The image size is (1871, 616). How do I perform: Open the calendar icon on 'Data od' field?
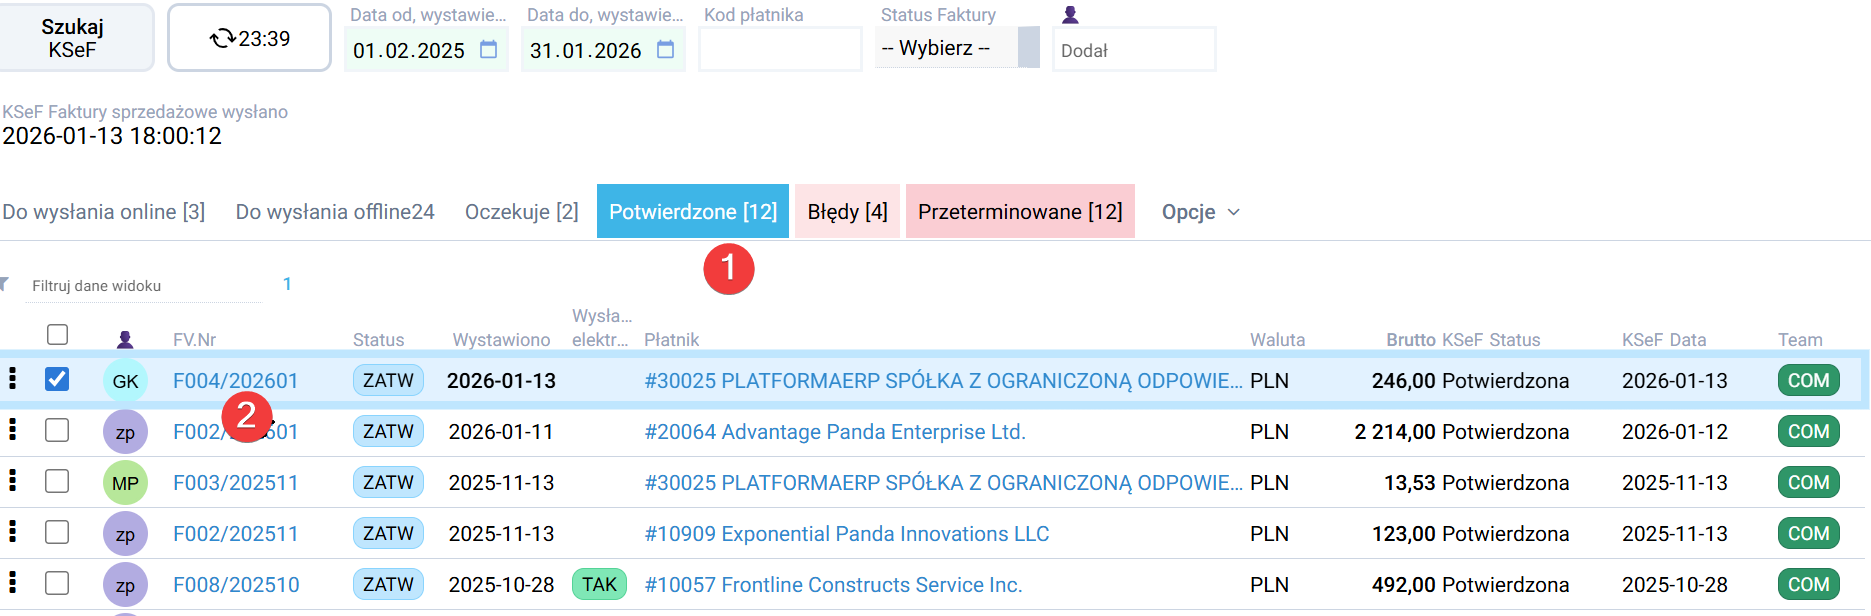coord(488,50)
